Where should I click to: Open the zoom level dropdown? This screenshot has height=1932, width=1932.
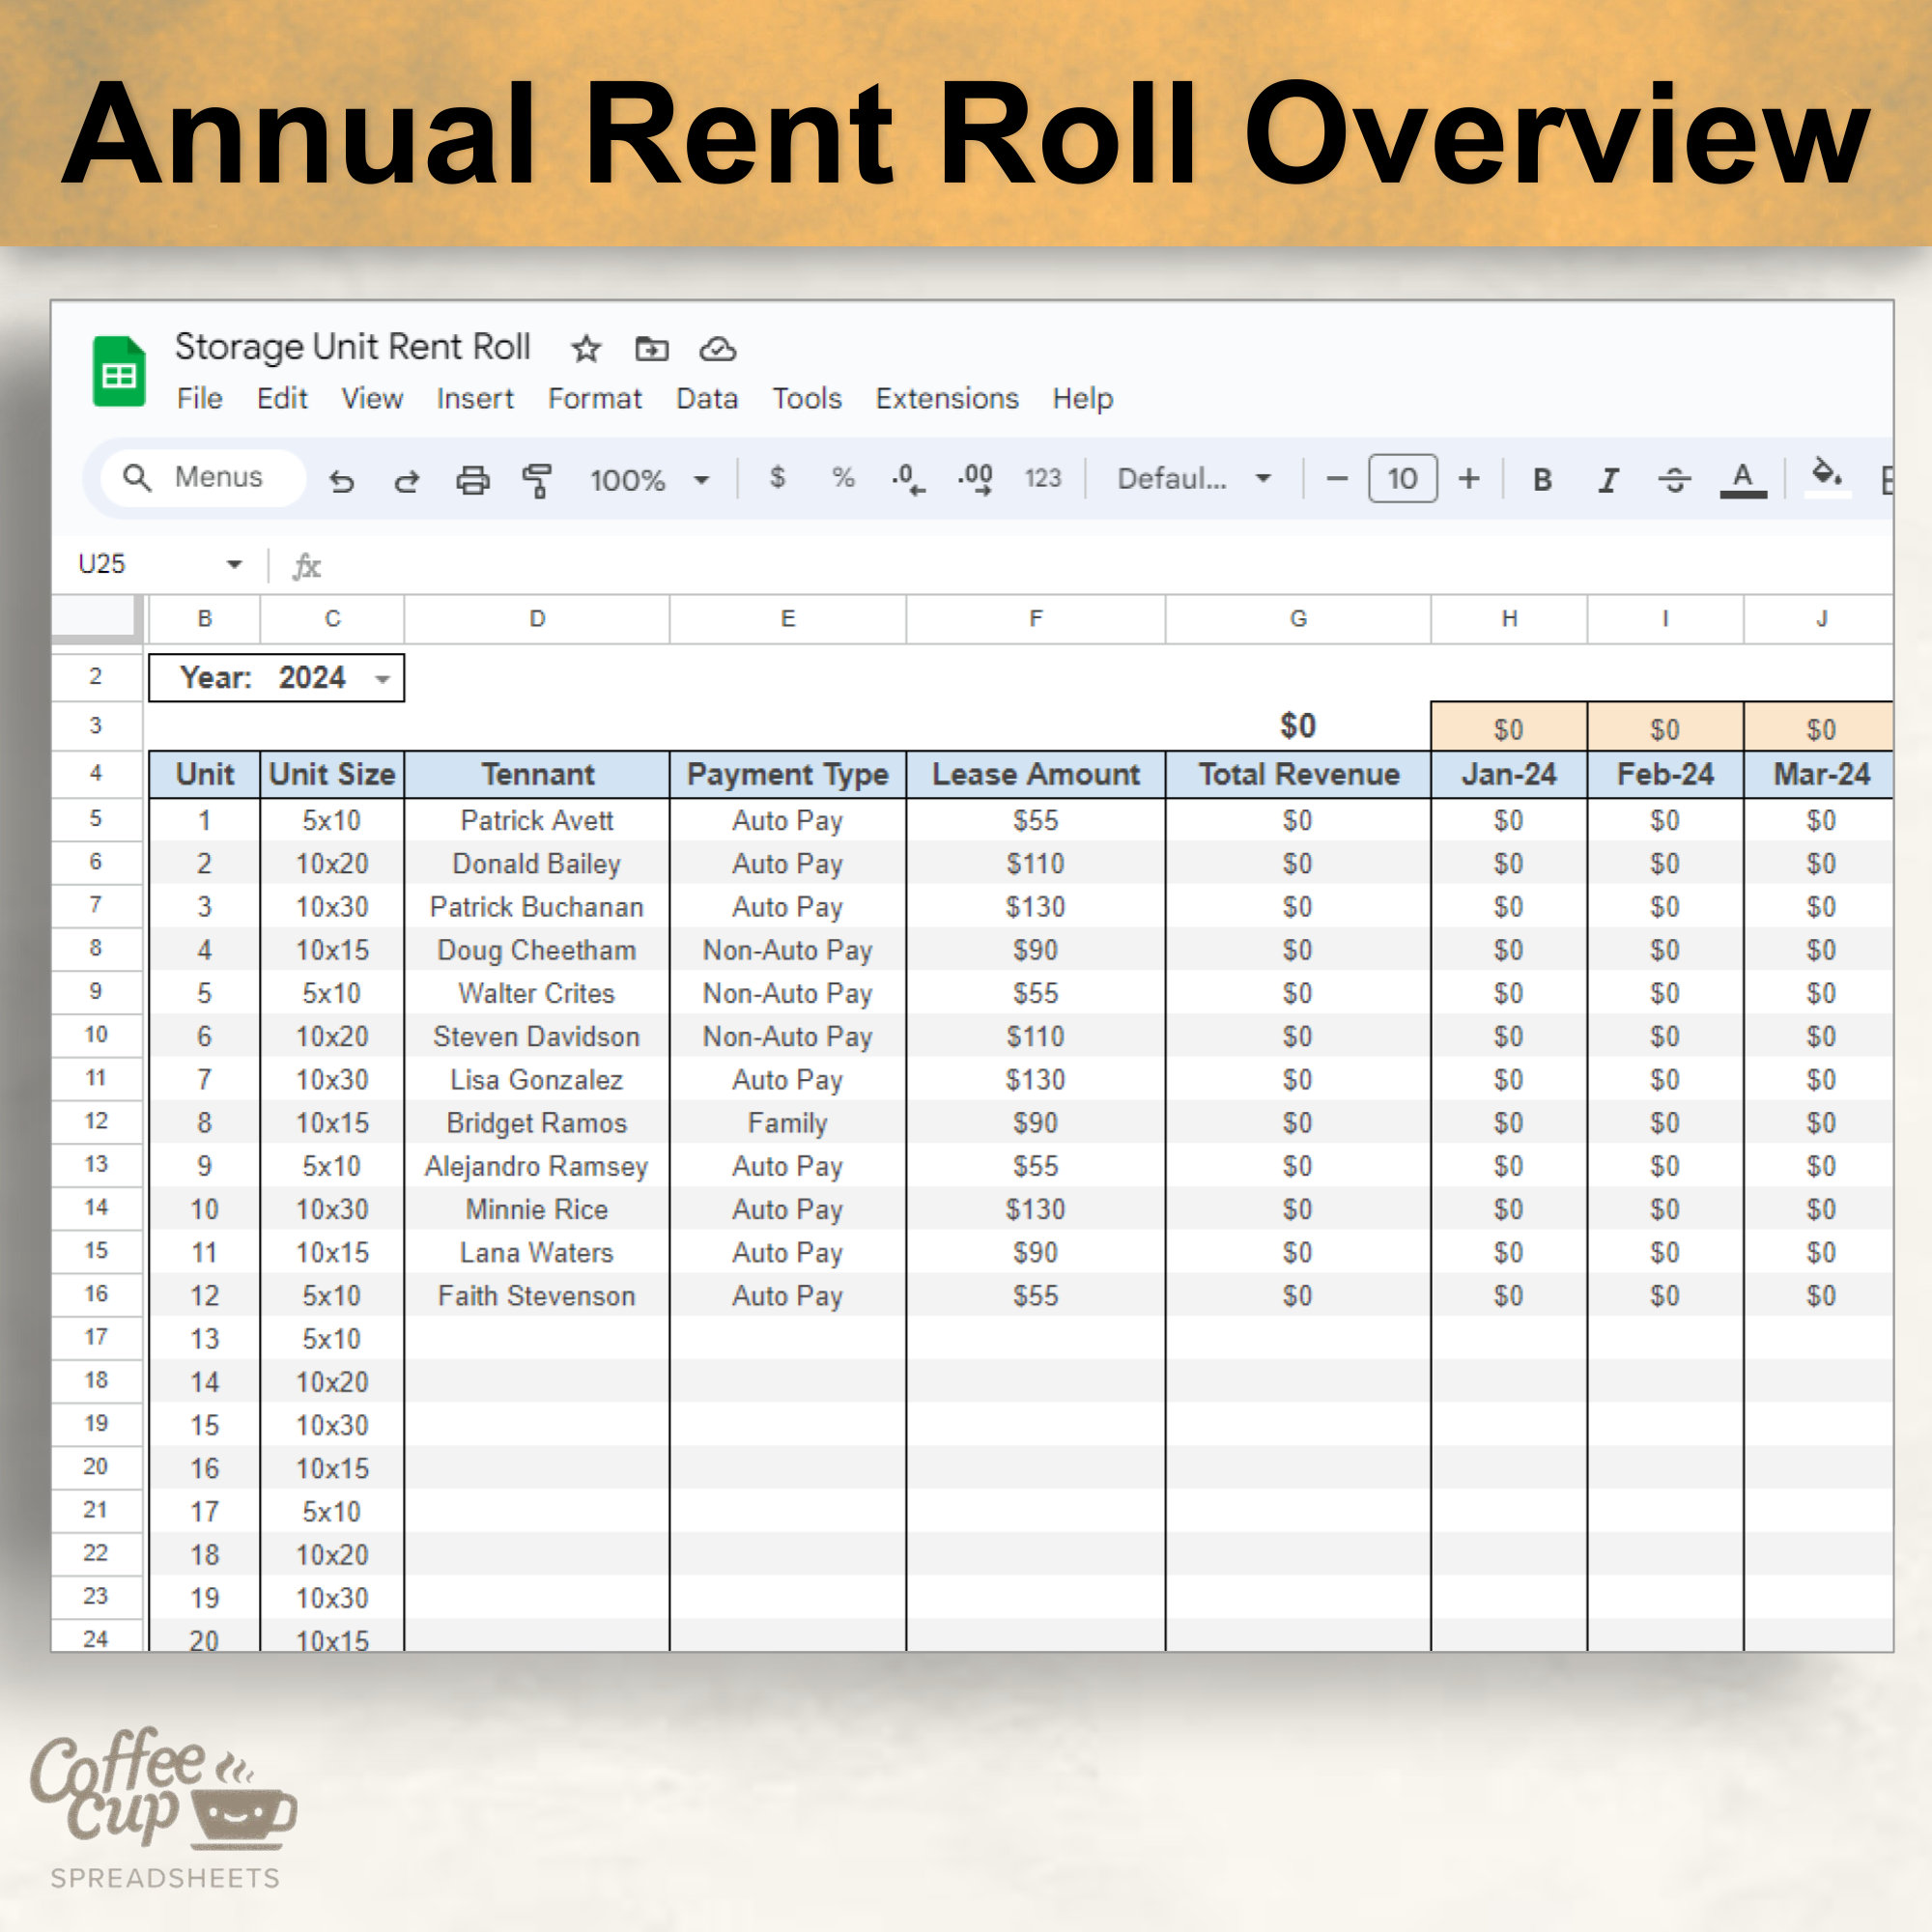pos(700,481)
